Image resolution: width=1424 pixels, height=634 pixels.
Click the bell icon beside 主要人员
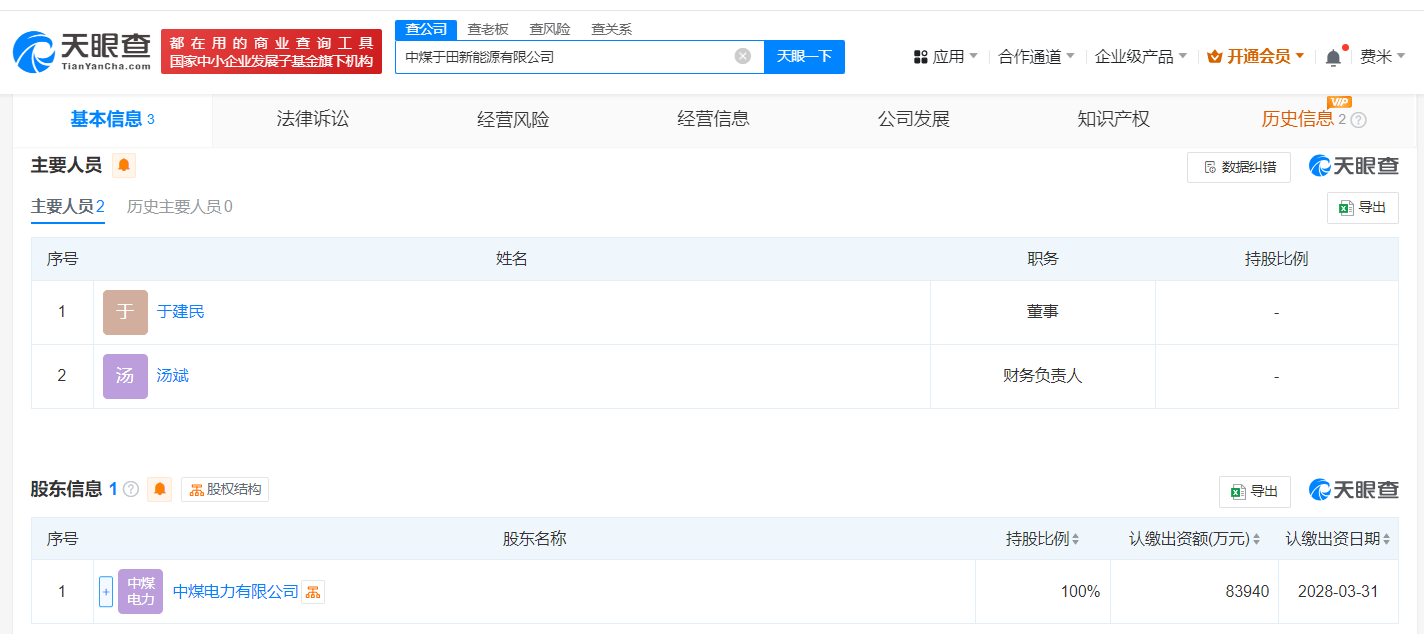tap(124, 165)
